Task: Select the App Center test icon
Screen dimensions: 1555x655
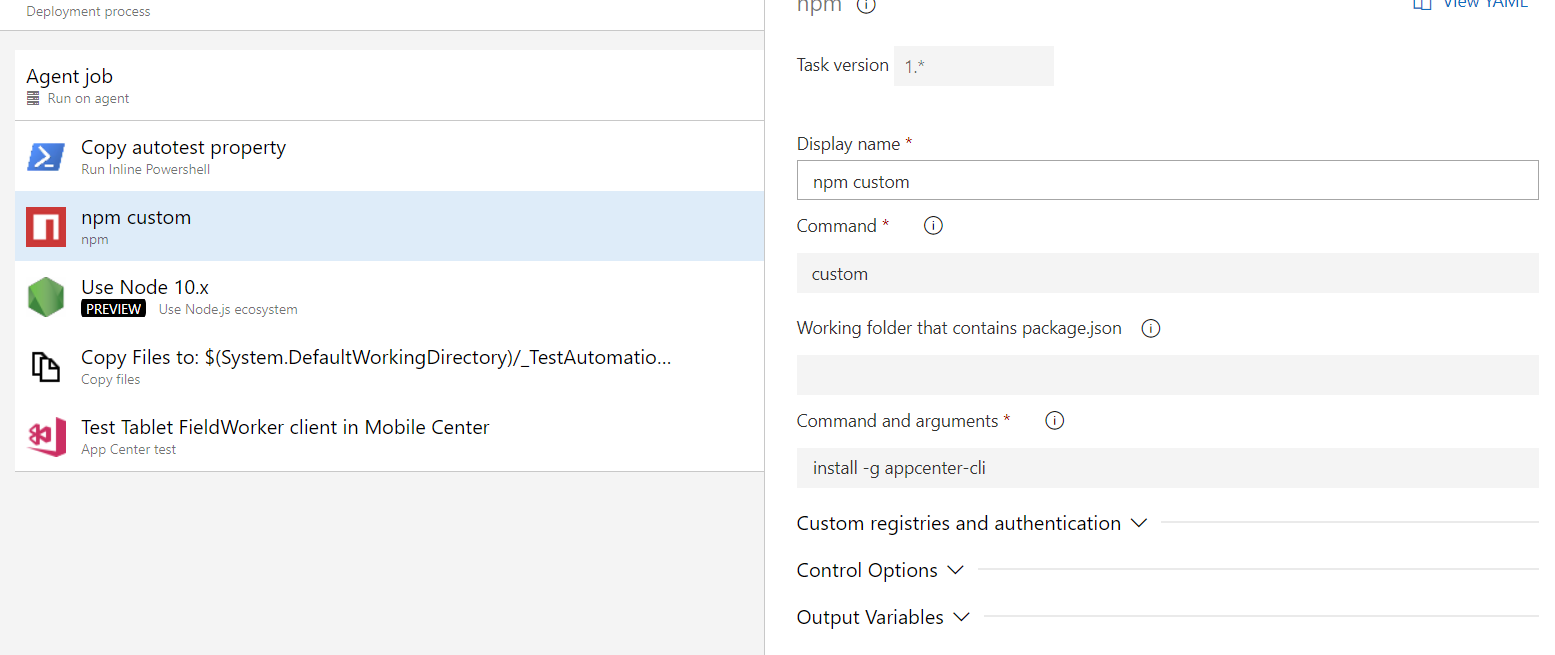Action: click(x=45, y=437)
